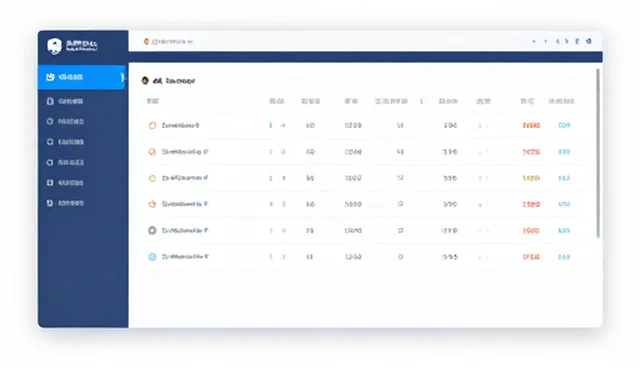
Task: Click the fifth row's gray circle icon
Action: [x=152, y=231]
